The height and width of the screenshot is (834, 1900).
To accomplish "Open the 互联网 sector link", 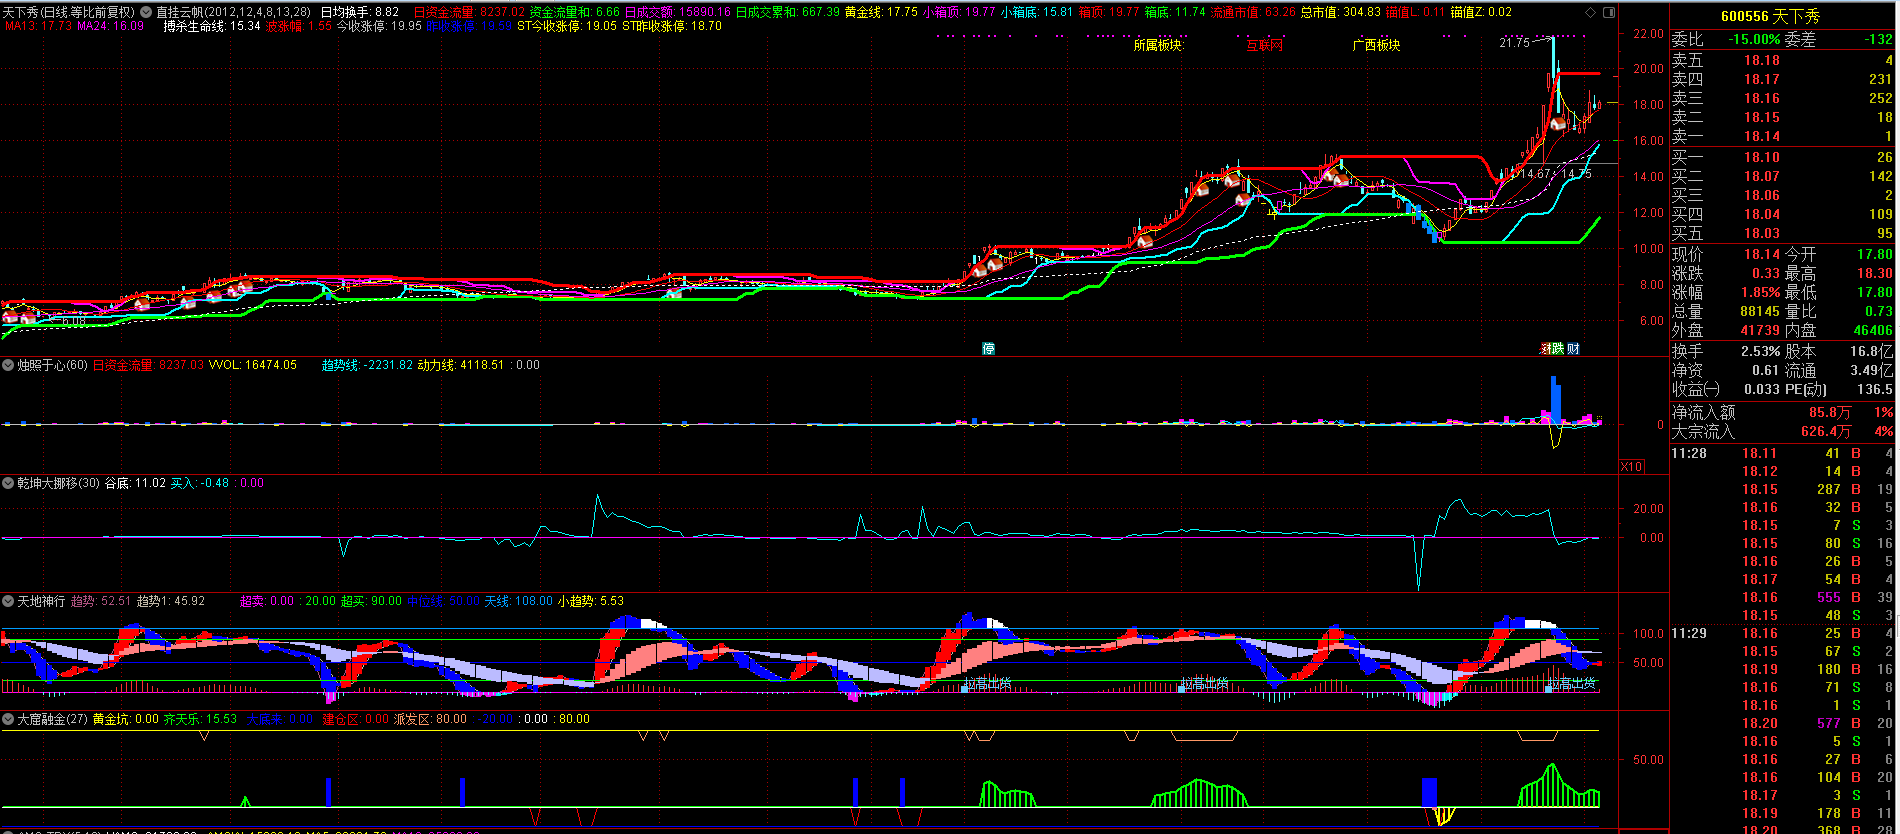I will pyautogui.click(x=1264, y=45).
